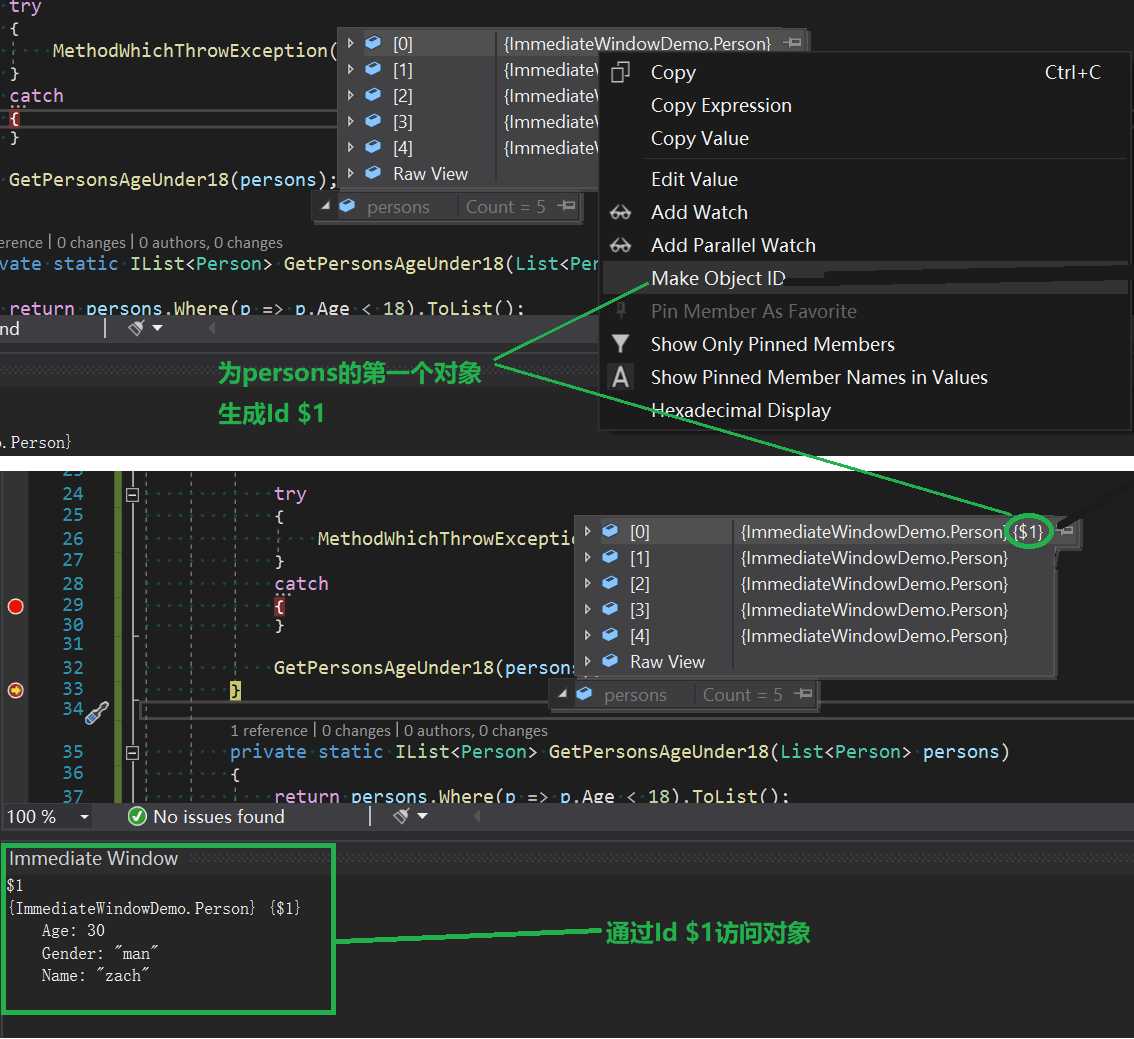Click line number 26 in the gutter
Image resolution: width=1134 pixels, height=1039 pixels.
click(x=73, y=539)
